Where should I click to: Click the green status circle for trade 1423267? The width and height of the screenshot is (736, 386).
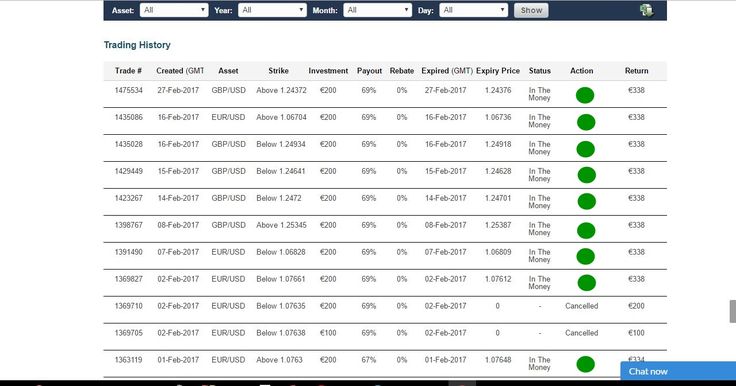click(x=587, y=201)
